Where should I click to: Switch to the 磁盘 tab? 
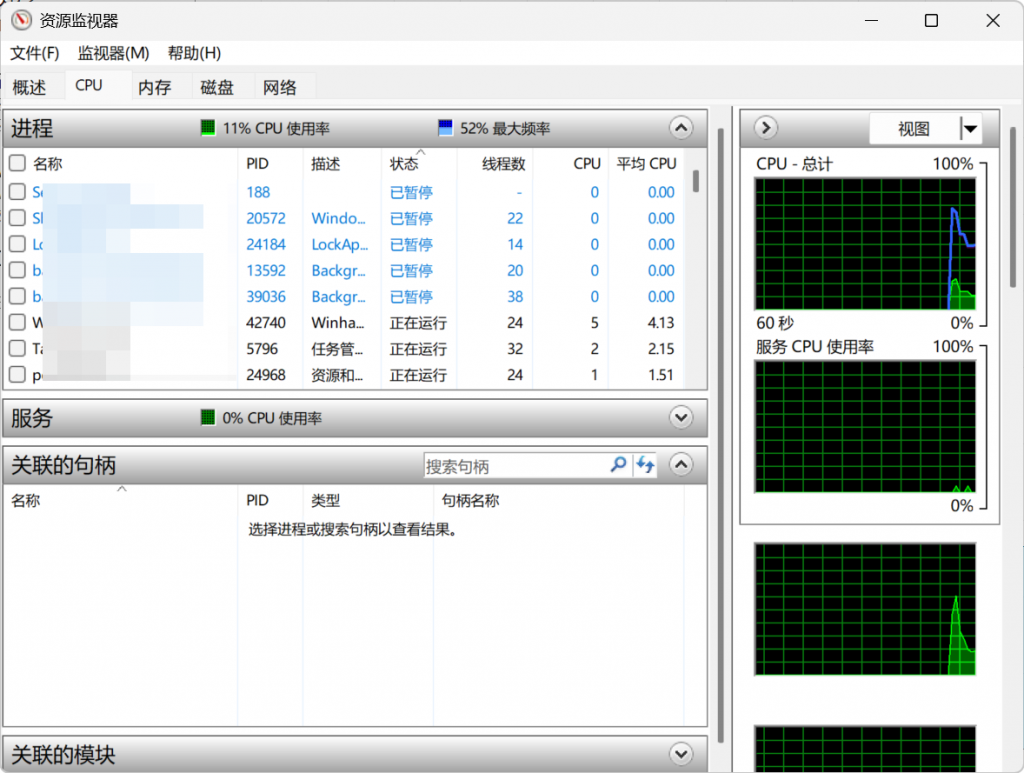(217, 87)
